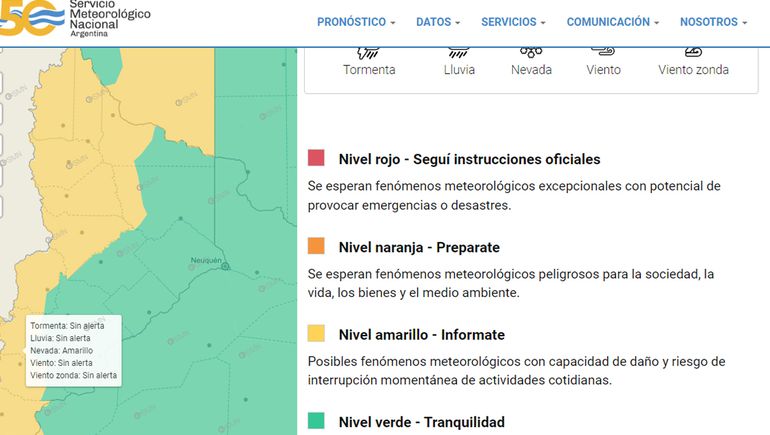Expand the COMUNICACIÓN menu
770x435 pixels.
click(x=612, y=22)
